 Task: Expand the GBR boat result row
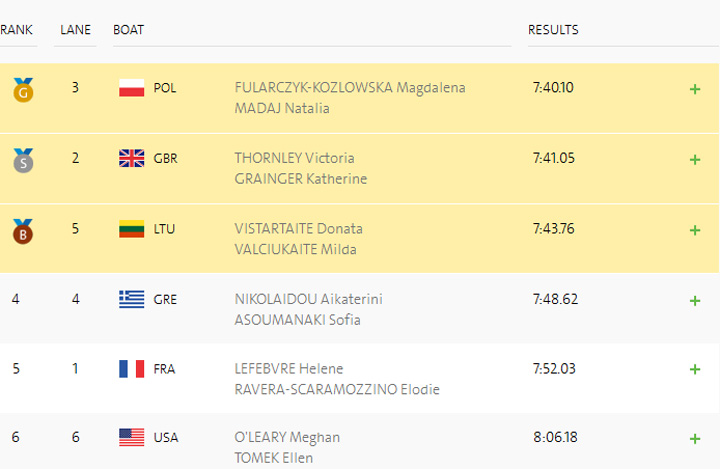(x=695, y=159)
